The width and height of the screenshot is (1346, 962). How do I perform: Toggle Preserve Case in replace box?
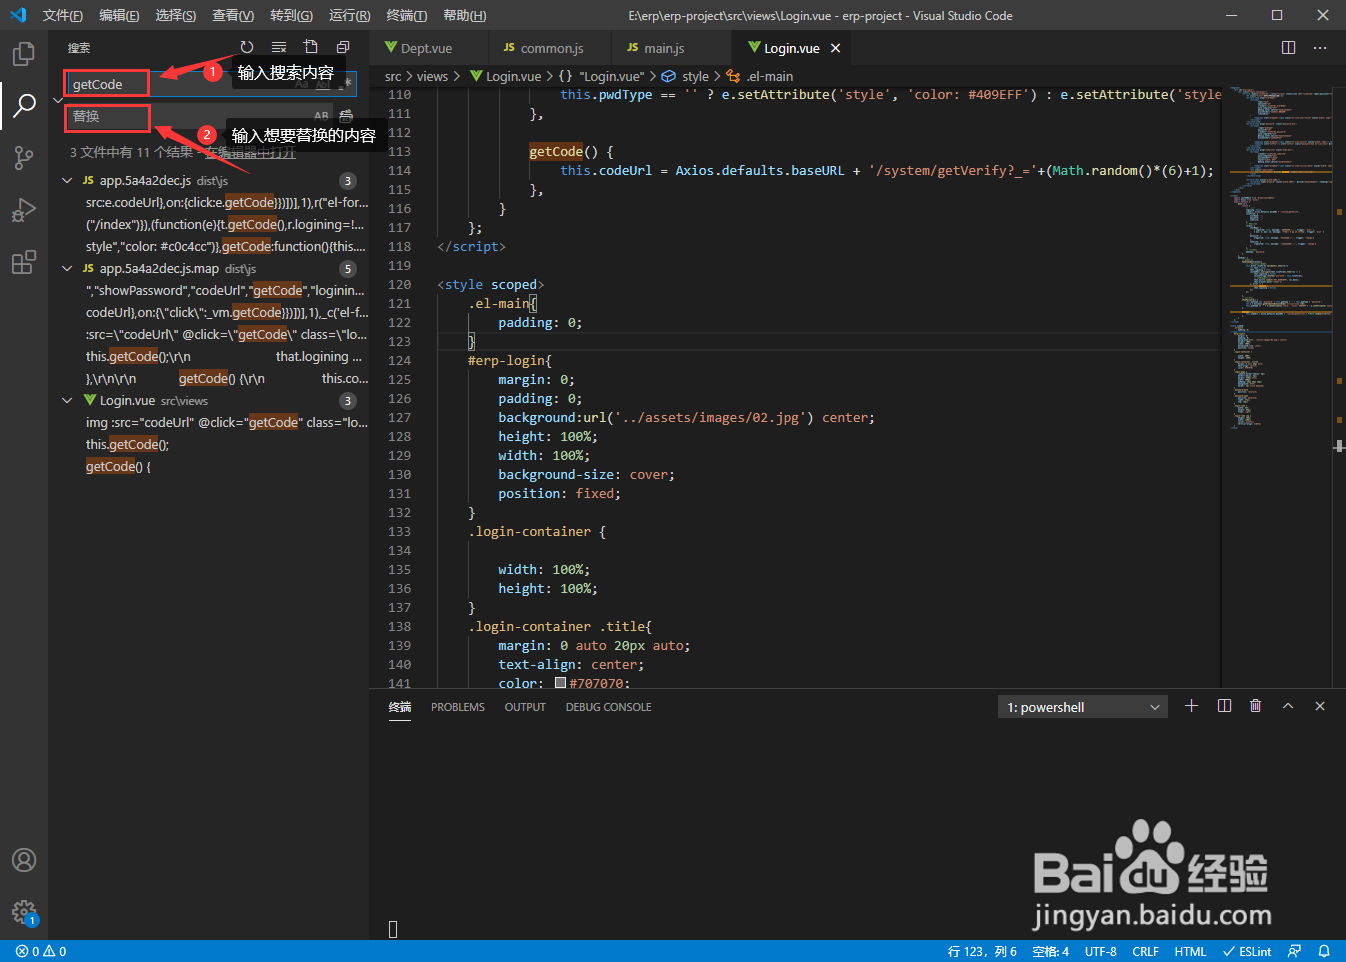click(321, 116)
